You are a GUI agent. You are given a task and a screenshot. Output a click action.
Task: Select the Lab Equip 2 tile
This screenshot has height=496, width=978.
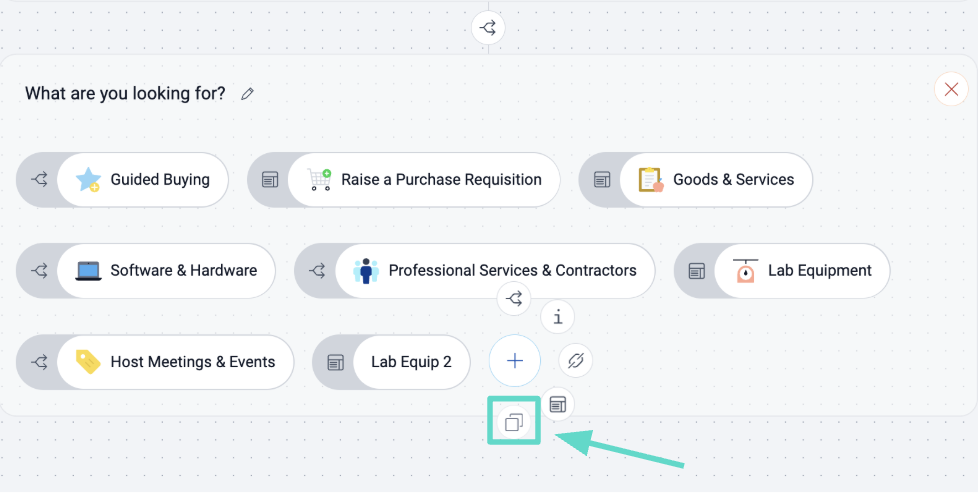[410, 362]
